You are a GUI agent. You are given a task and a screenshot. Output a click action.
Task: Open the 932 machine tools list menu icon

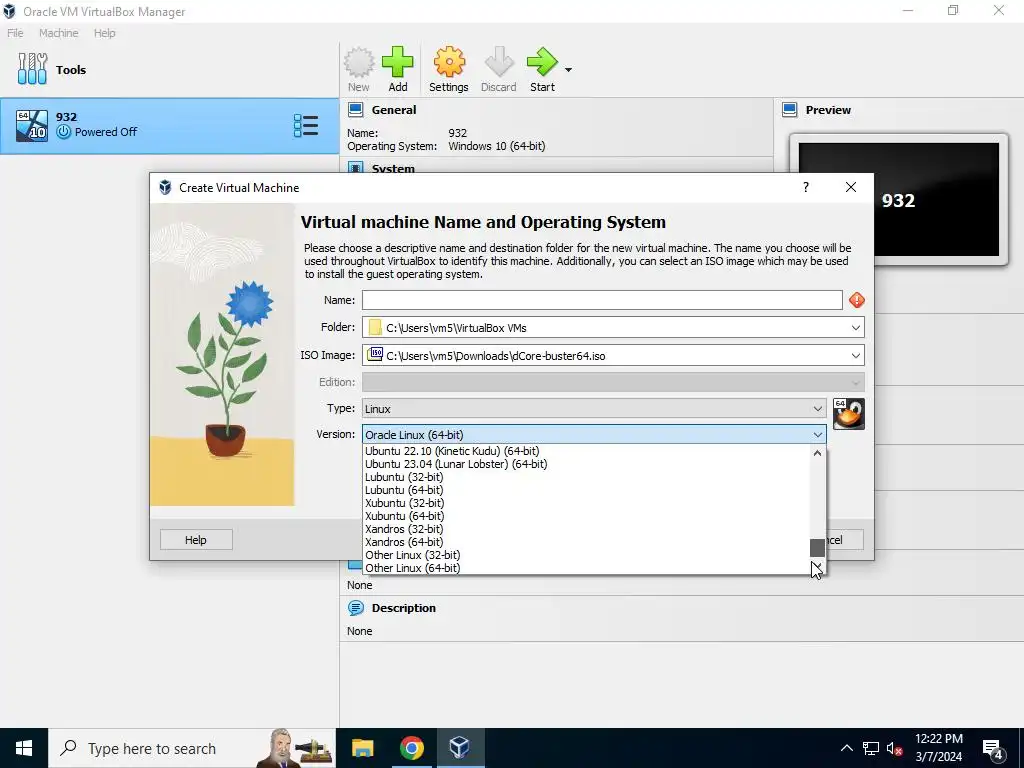pyautogui.click(x=306, y=125)
